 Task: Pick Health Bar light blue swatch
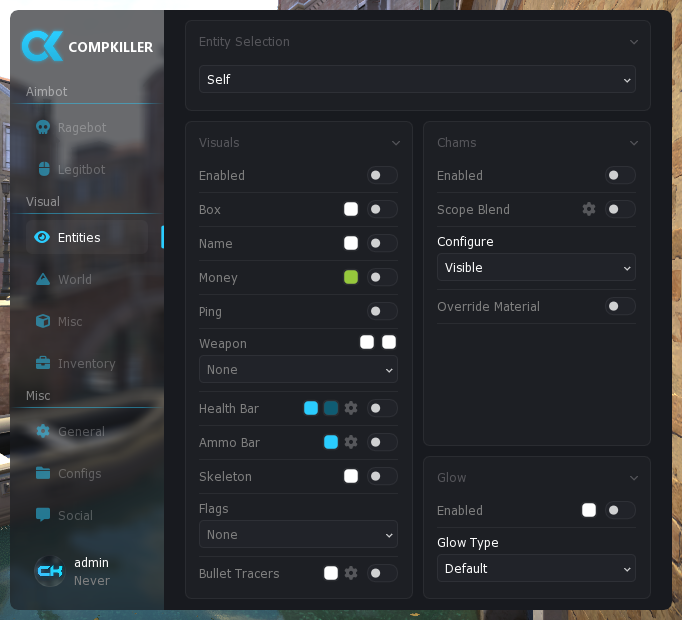(311, 408)
